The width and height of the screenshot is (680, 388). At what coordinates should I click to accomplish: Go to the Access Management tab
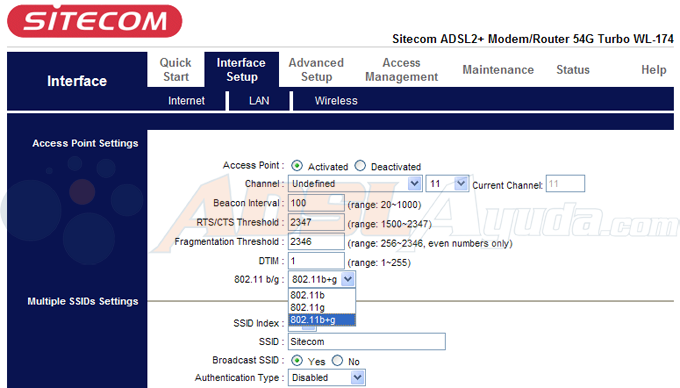pyautogui.click(x=401, y=70)
